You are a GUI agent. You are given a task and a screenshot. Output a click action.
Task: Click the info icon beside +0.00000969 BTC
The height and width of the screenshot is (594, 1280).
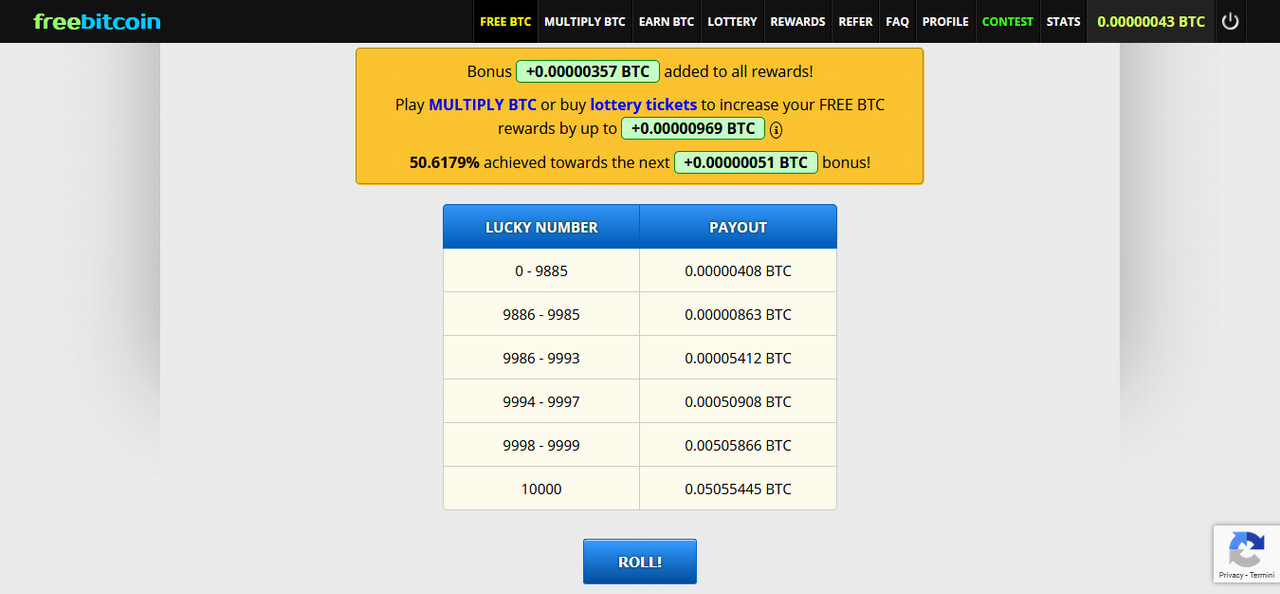coord(775,129)
